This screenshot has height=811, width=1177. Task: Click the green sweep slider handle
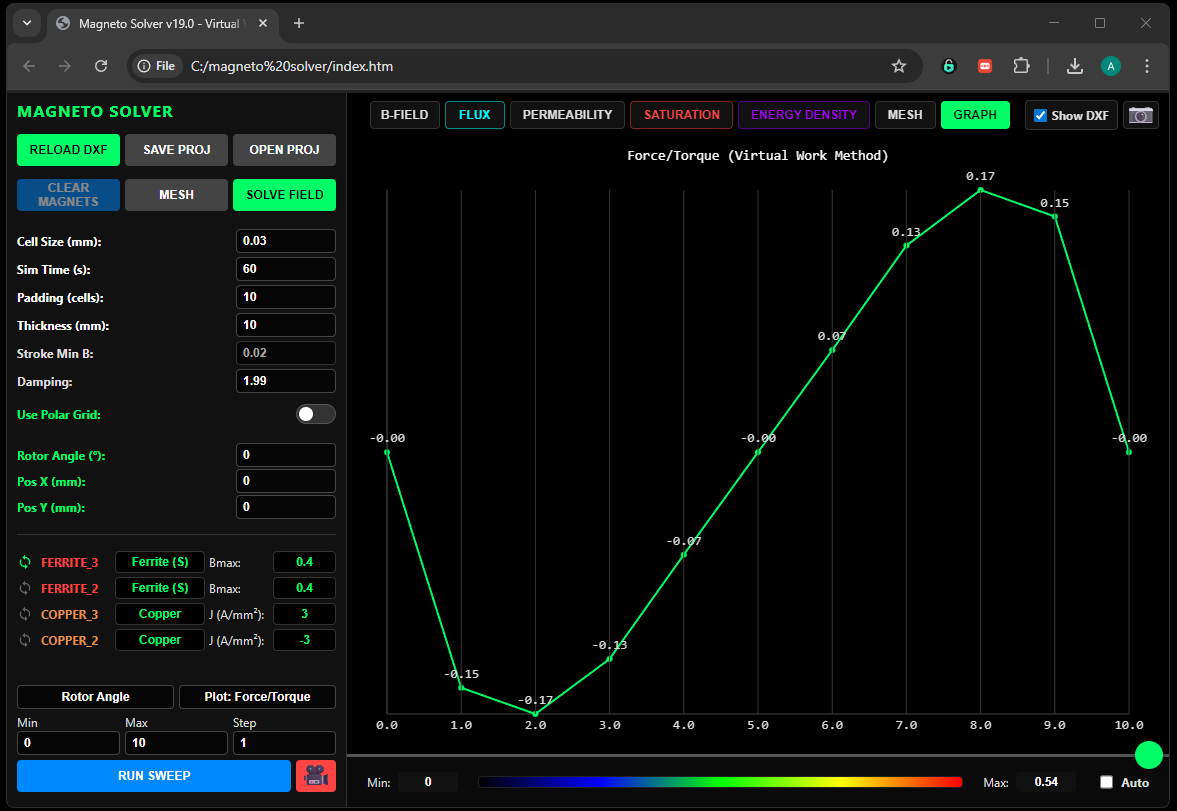click(x=1149, y=755)
